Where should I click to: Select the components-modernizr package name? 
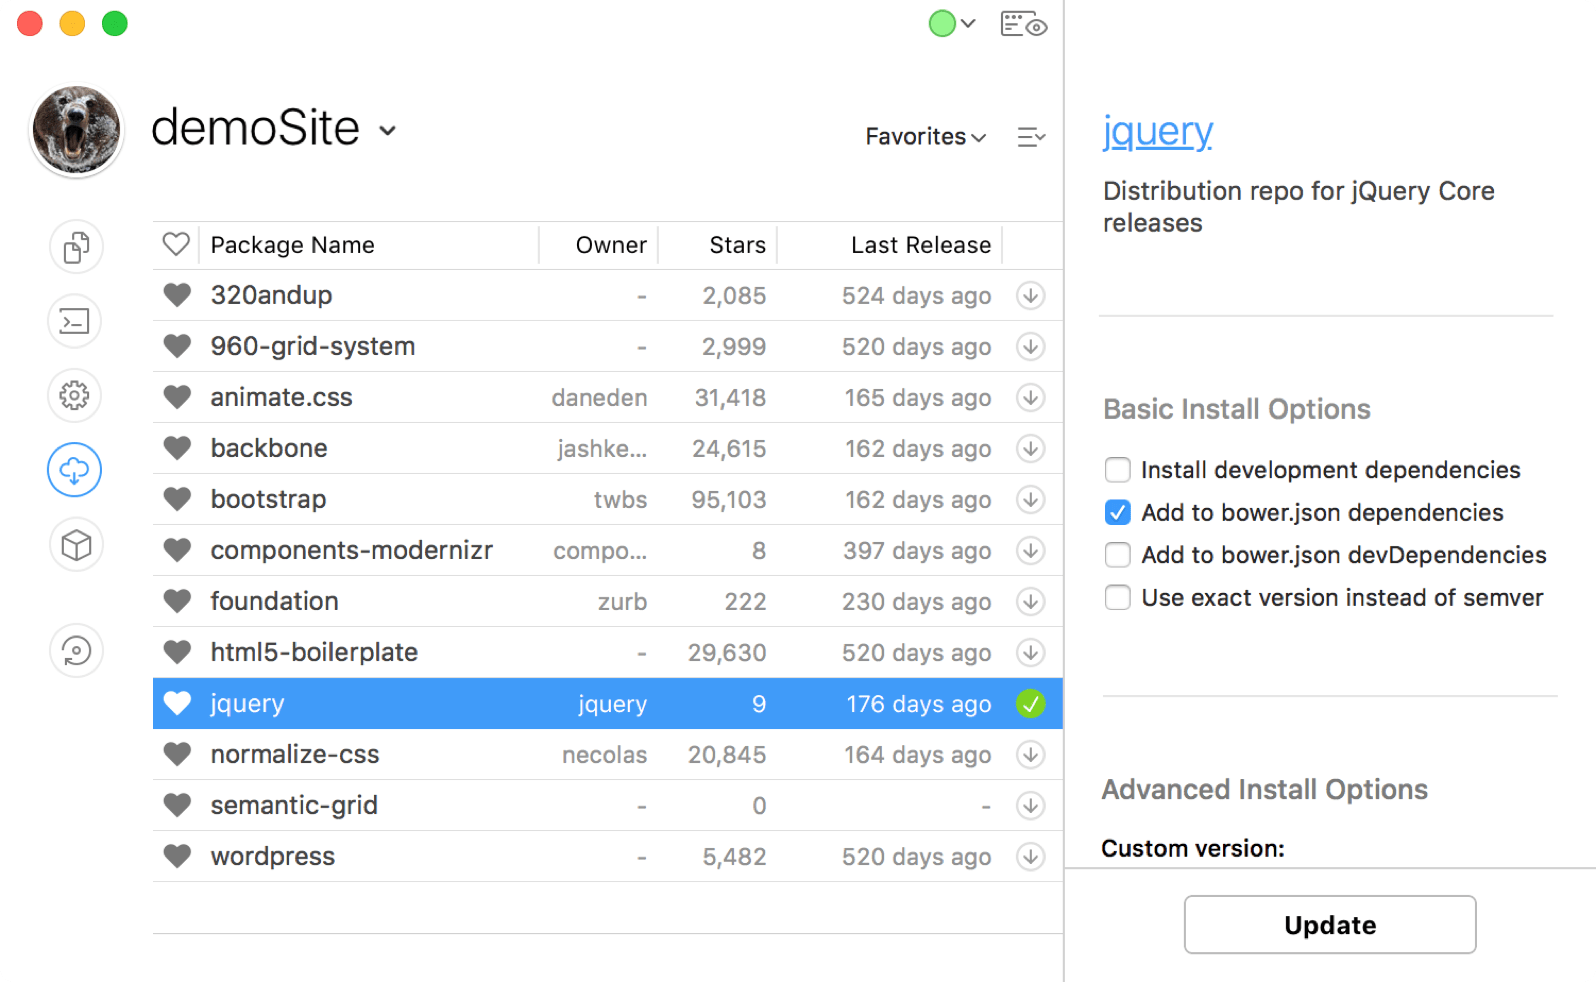click(x=352, y=551)
